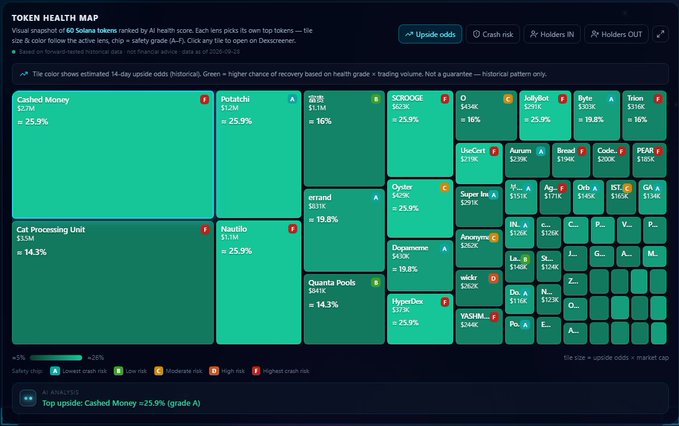Open the errand $831K tile
The image size is (679, 426).
pos(344,230)
